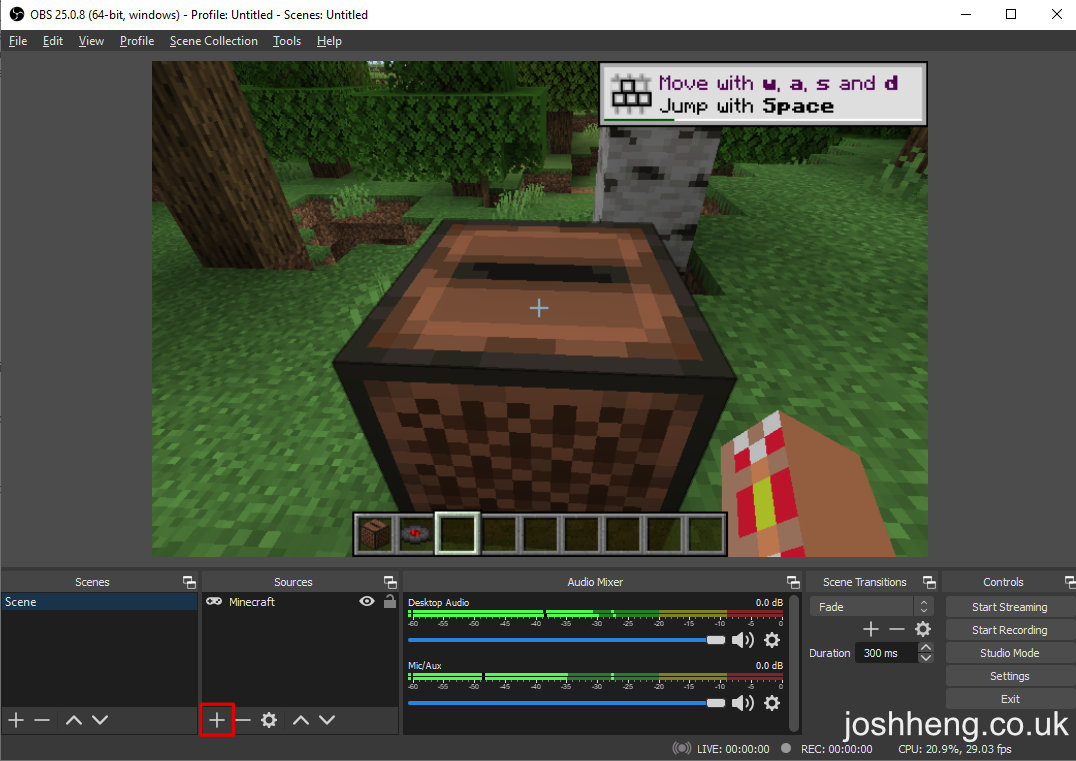Open Minecraft source properties via gear icon
1076x761 pixels.
(269, 719)
